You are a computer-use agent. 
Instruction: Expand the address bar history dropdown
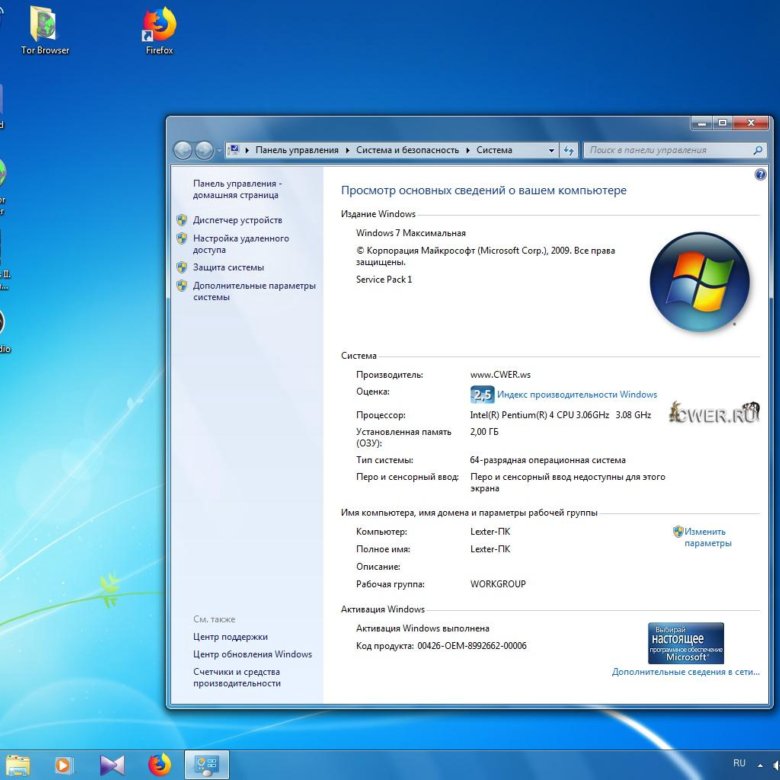coord(551,150)
